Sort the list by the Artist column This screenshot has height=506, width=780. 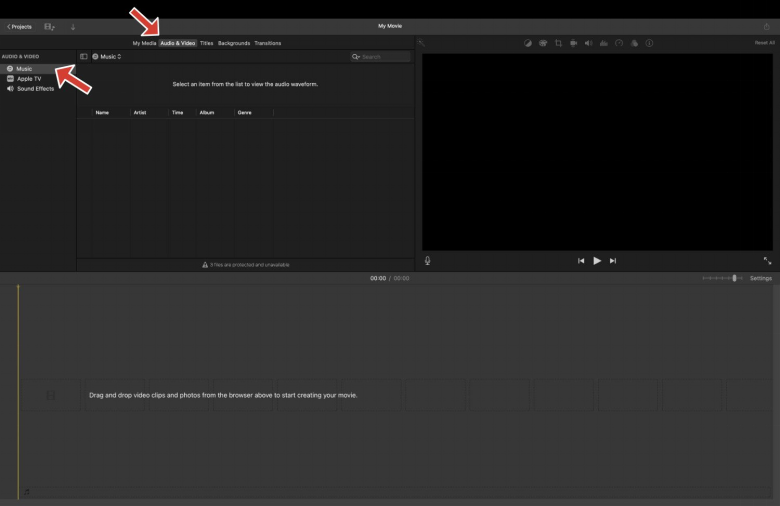tap(140, 112)
